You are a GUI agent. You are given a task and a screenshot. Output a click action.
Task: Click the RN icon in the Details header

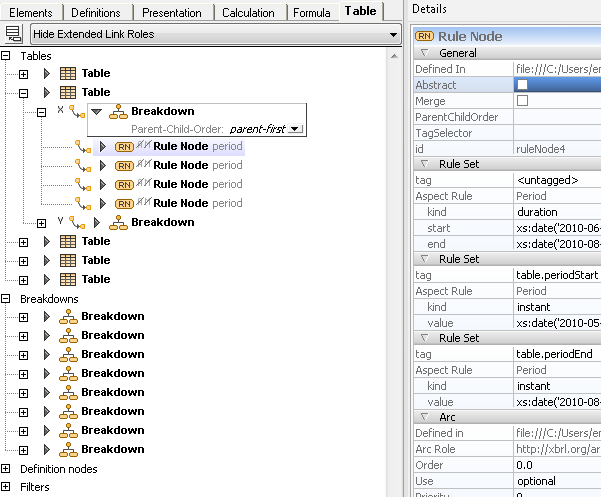[424, 36]
